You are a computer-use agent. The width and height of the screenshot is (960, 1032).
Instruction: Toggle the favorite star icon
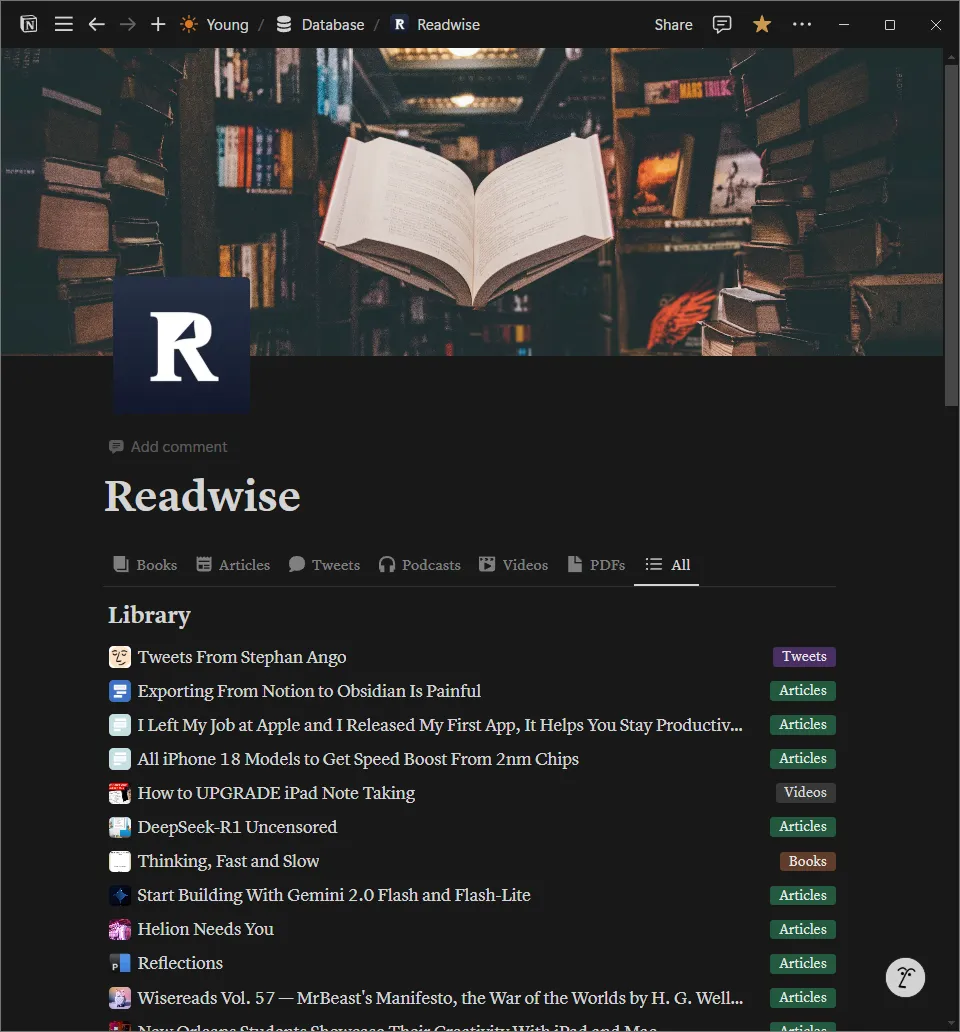pyautogui.click(x=762, y=24)
